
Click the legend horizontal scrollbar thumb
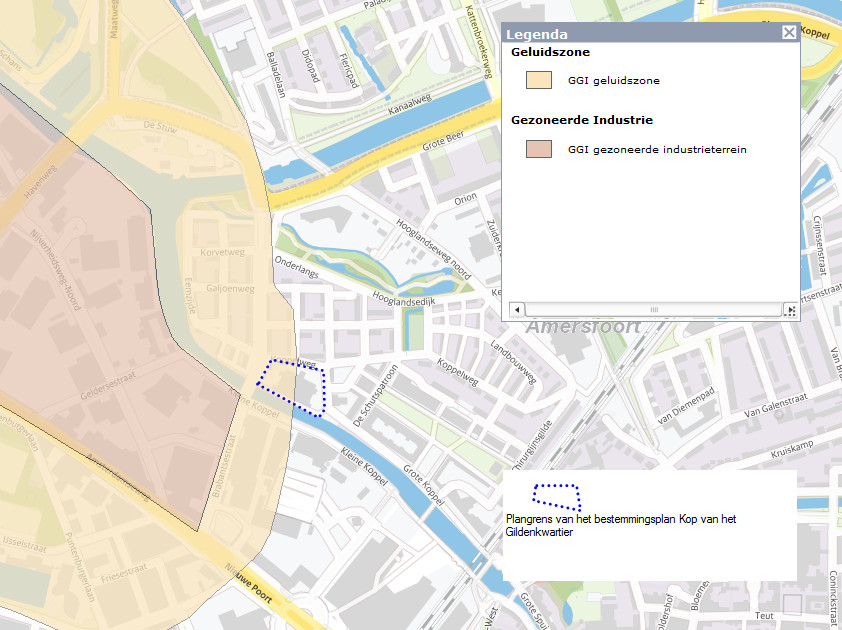[654, 310]
